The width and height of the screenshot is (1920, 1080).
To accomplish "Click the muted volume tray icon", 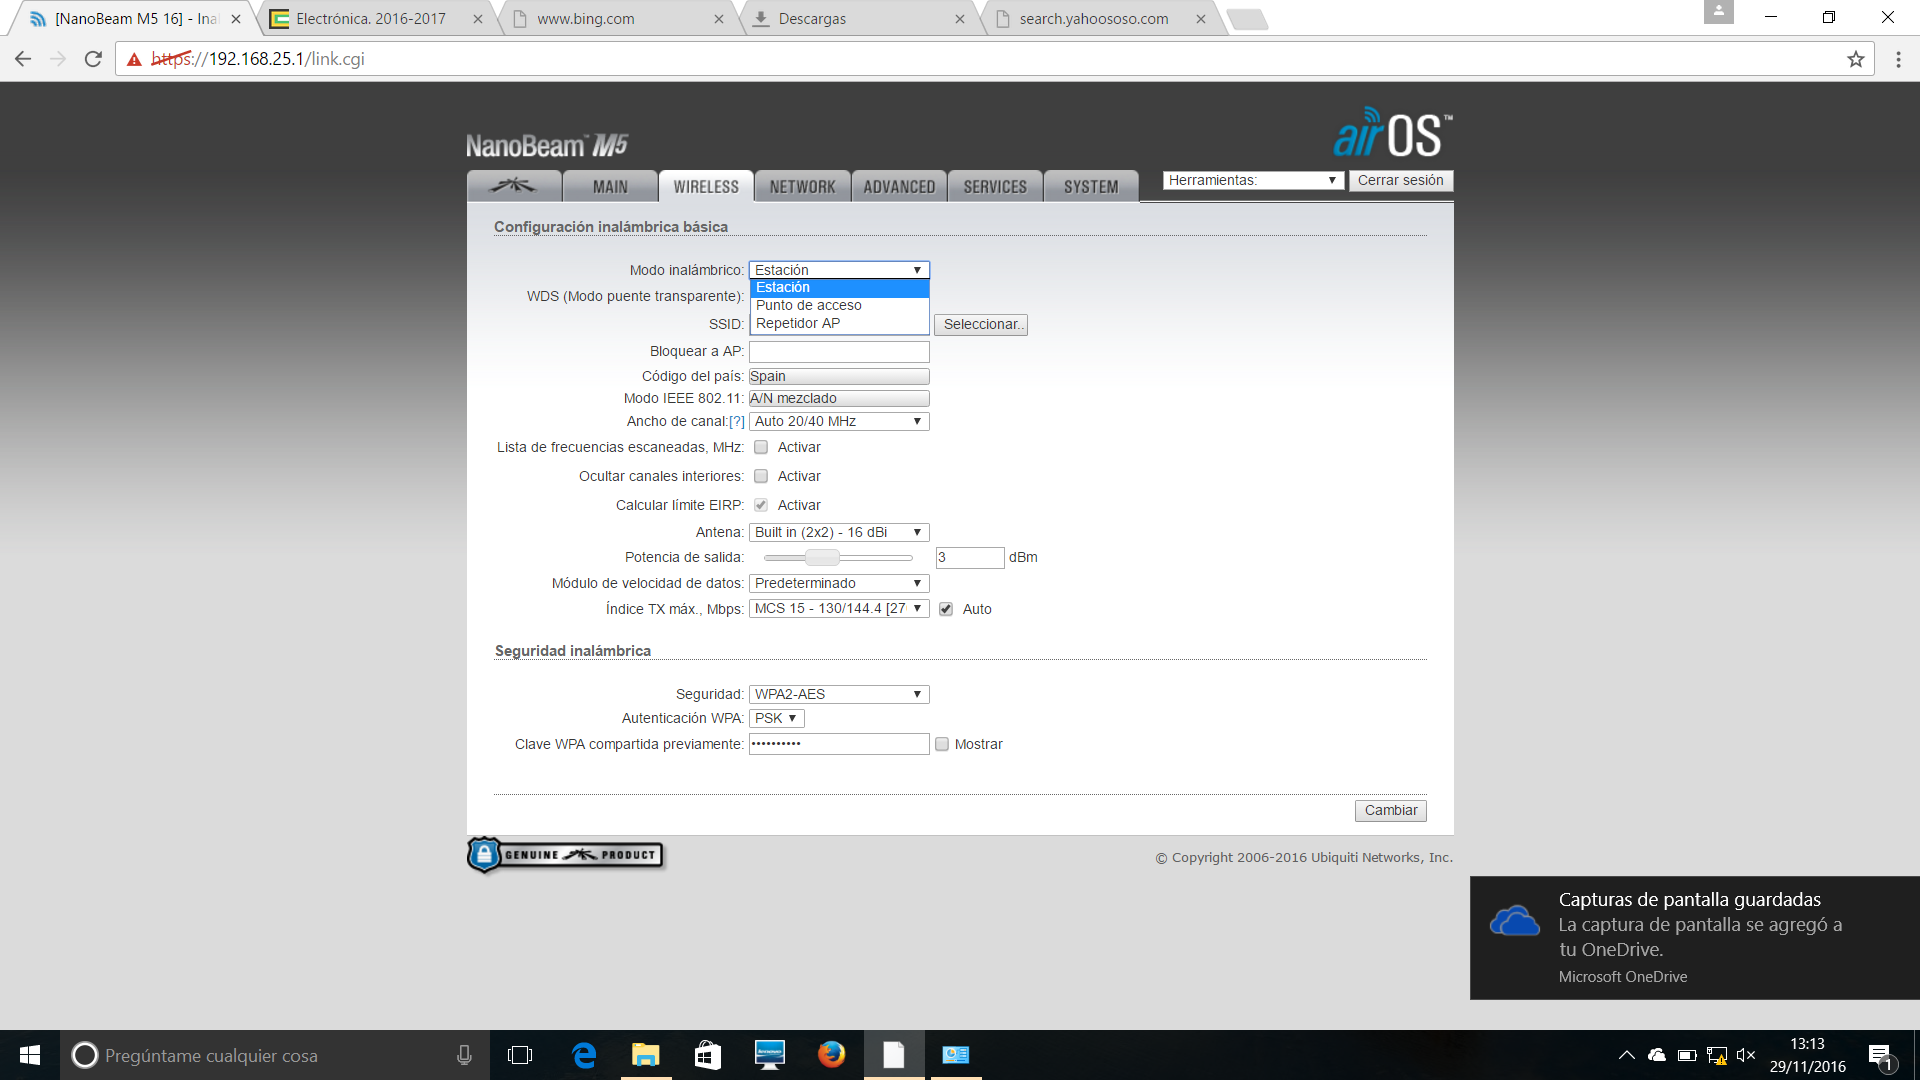I will click(x=1746, y=1055).
